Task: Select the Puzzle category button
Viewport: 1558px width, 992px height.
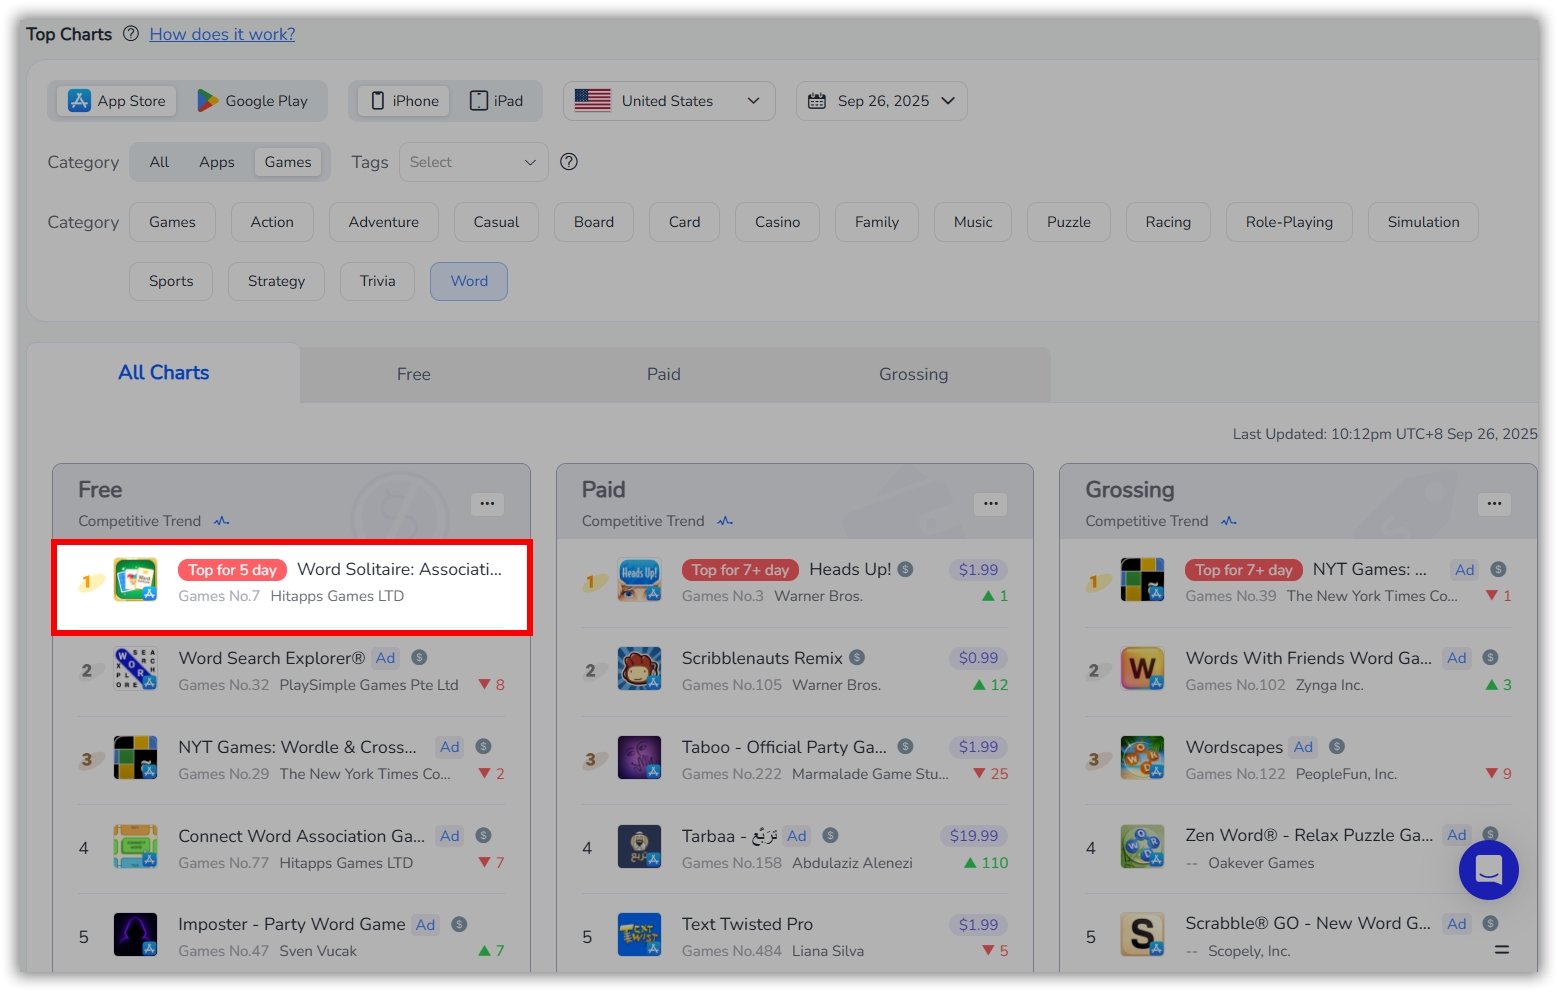Action: pos(1068,222)
